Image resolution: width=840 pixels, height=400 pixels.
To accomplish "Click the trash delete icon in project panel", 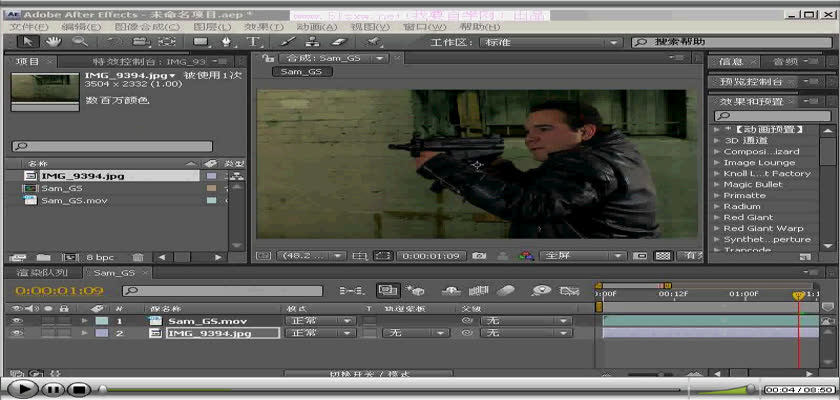I will point(138,258).
